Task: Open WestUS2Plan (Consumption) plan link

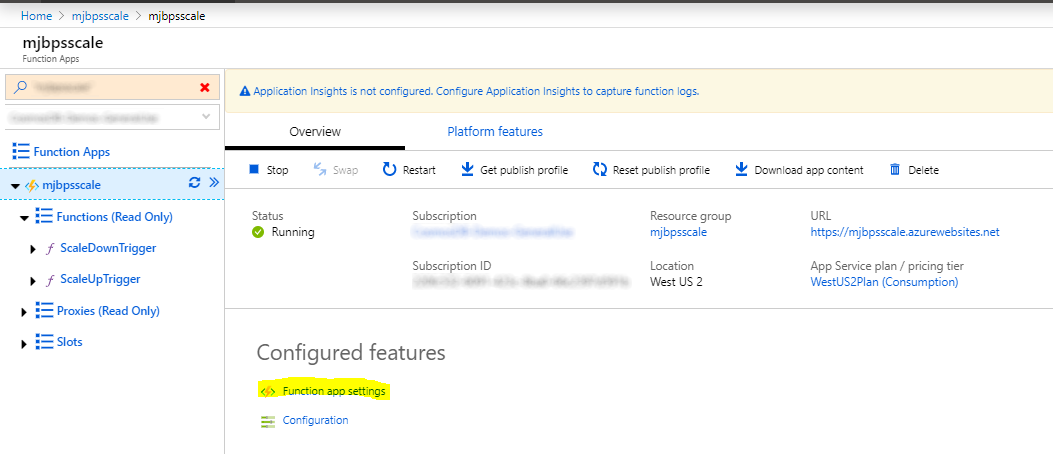Action: [884, 282]
